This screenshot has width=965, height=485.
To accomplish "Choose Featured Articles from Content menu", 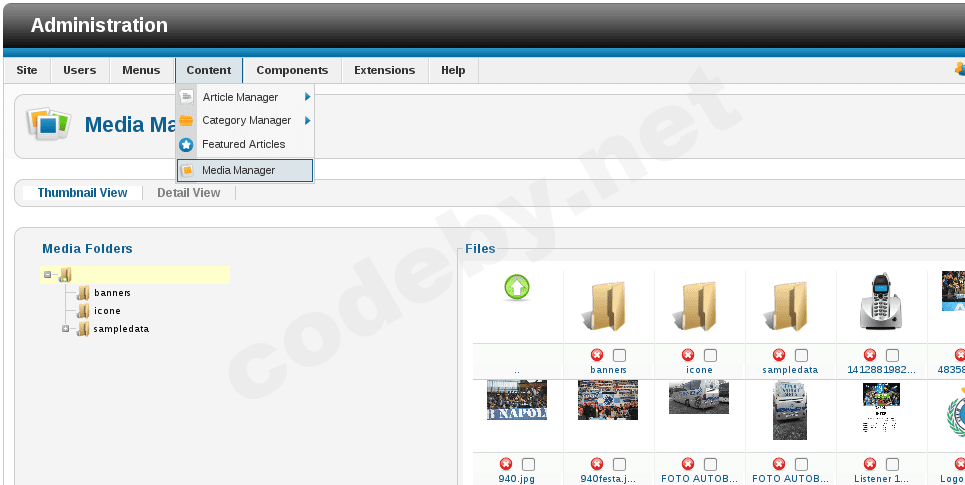I will [x=245, y=145].
